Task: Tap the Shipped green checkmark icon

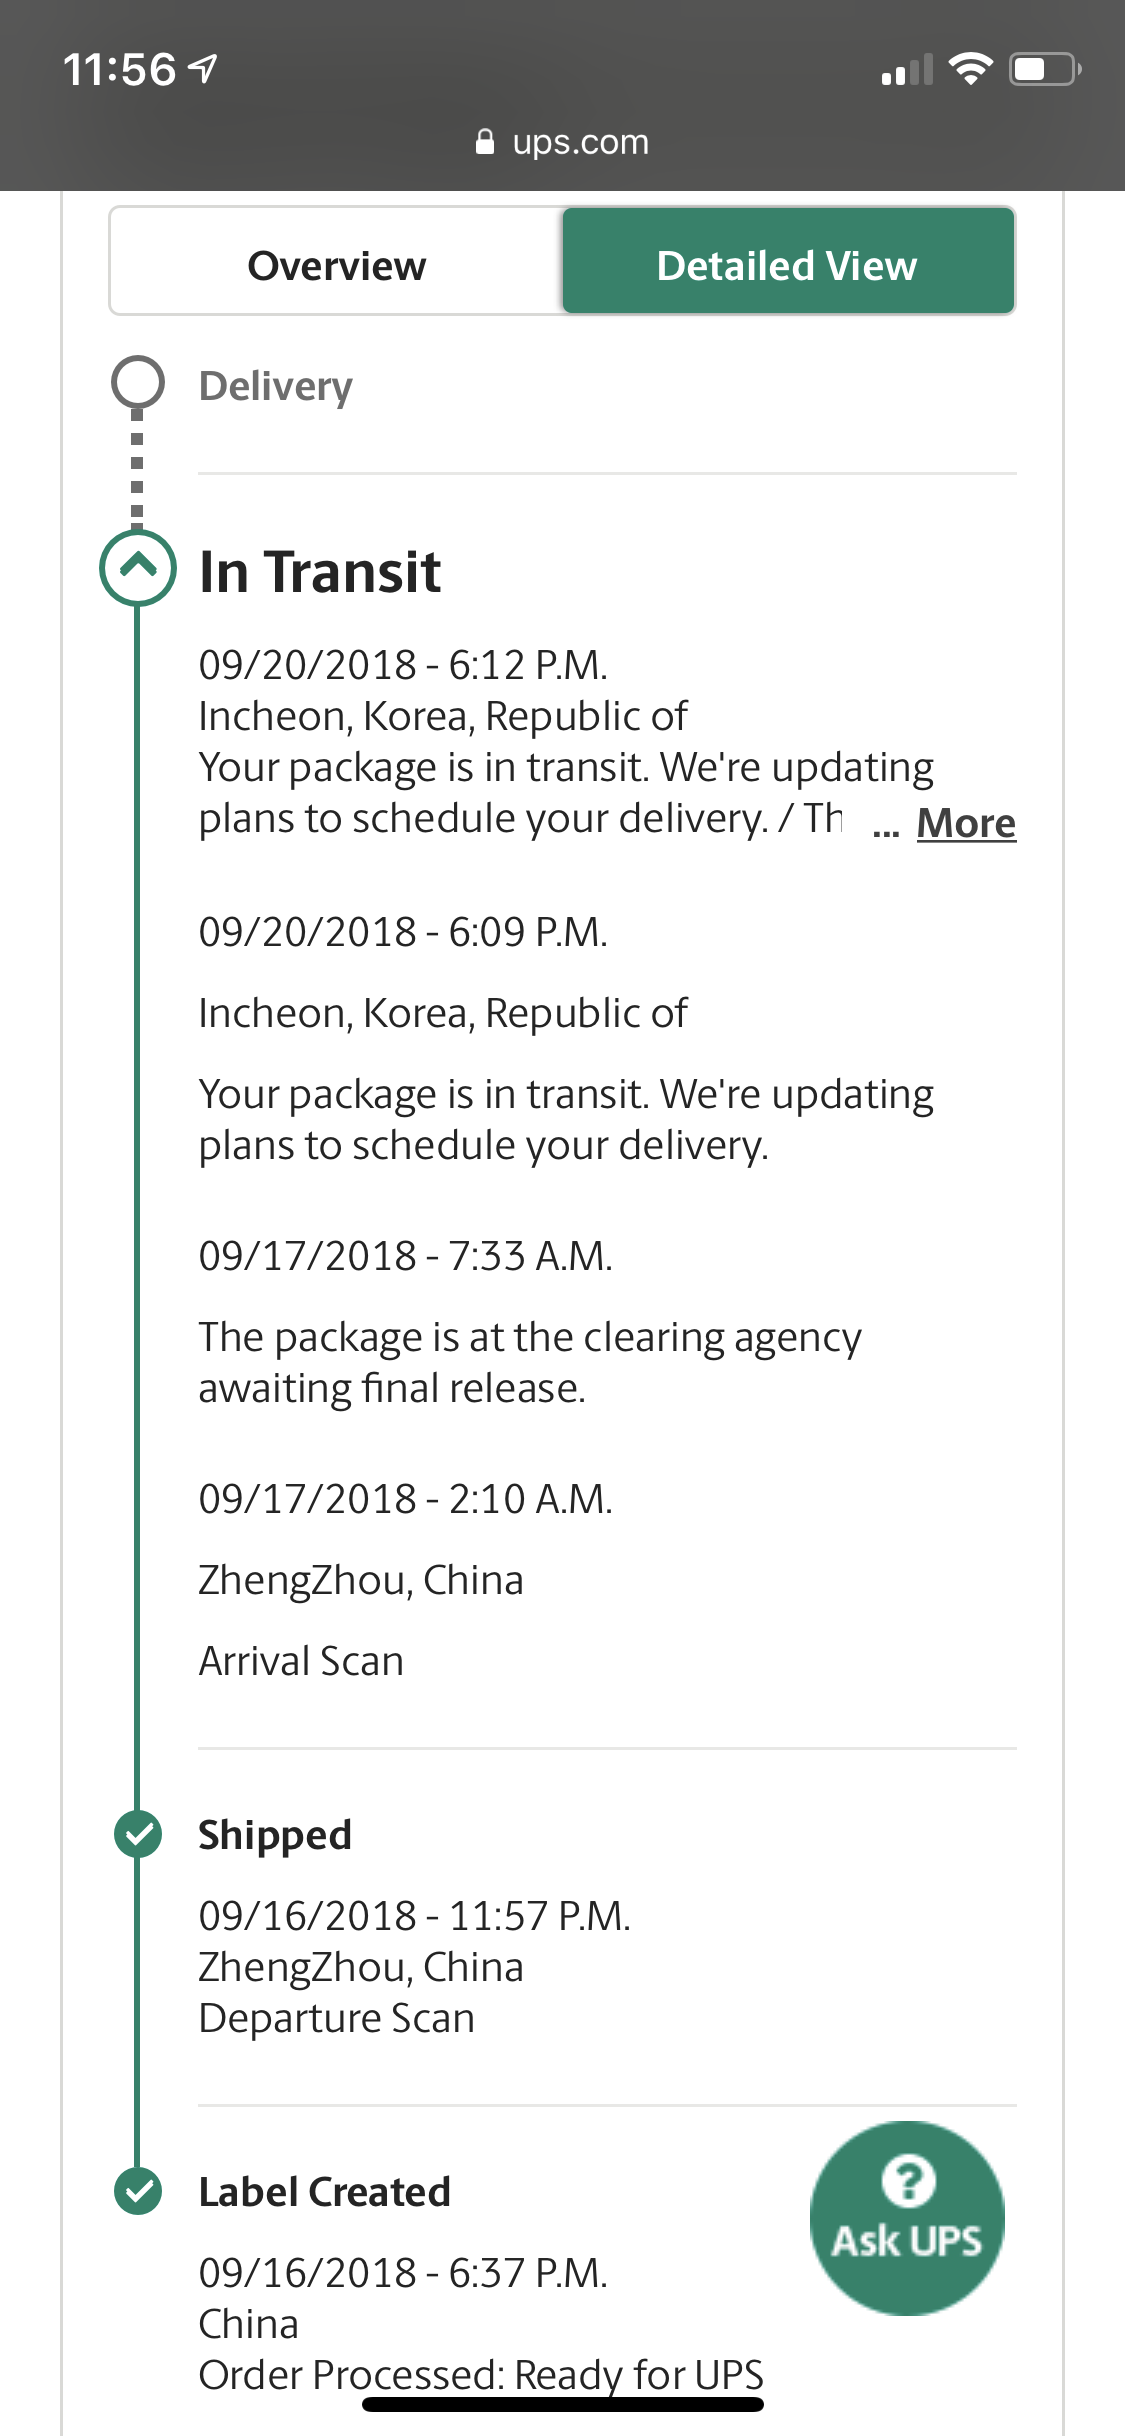Action: click(x=138, y=1834)
